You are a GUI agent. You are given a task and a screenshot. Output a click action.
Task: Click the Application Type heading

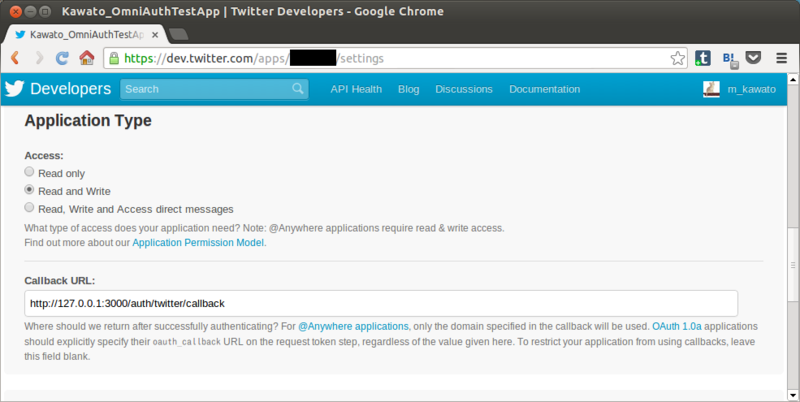coord(88,121)
